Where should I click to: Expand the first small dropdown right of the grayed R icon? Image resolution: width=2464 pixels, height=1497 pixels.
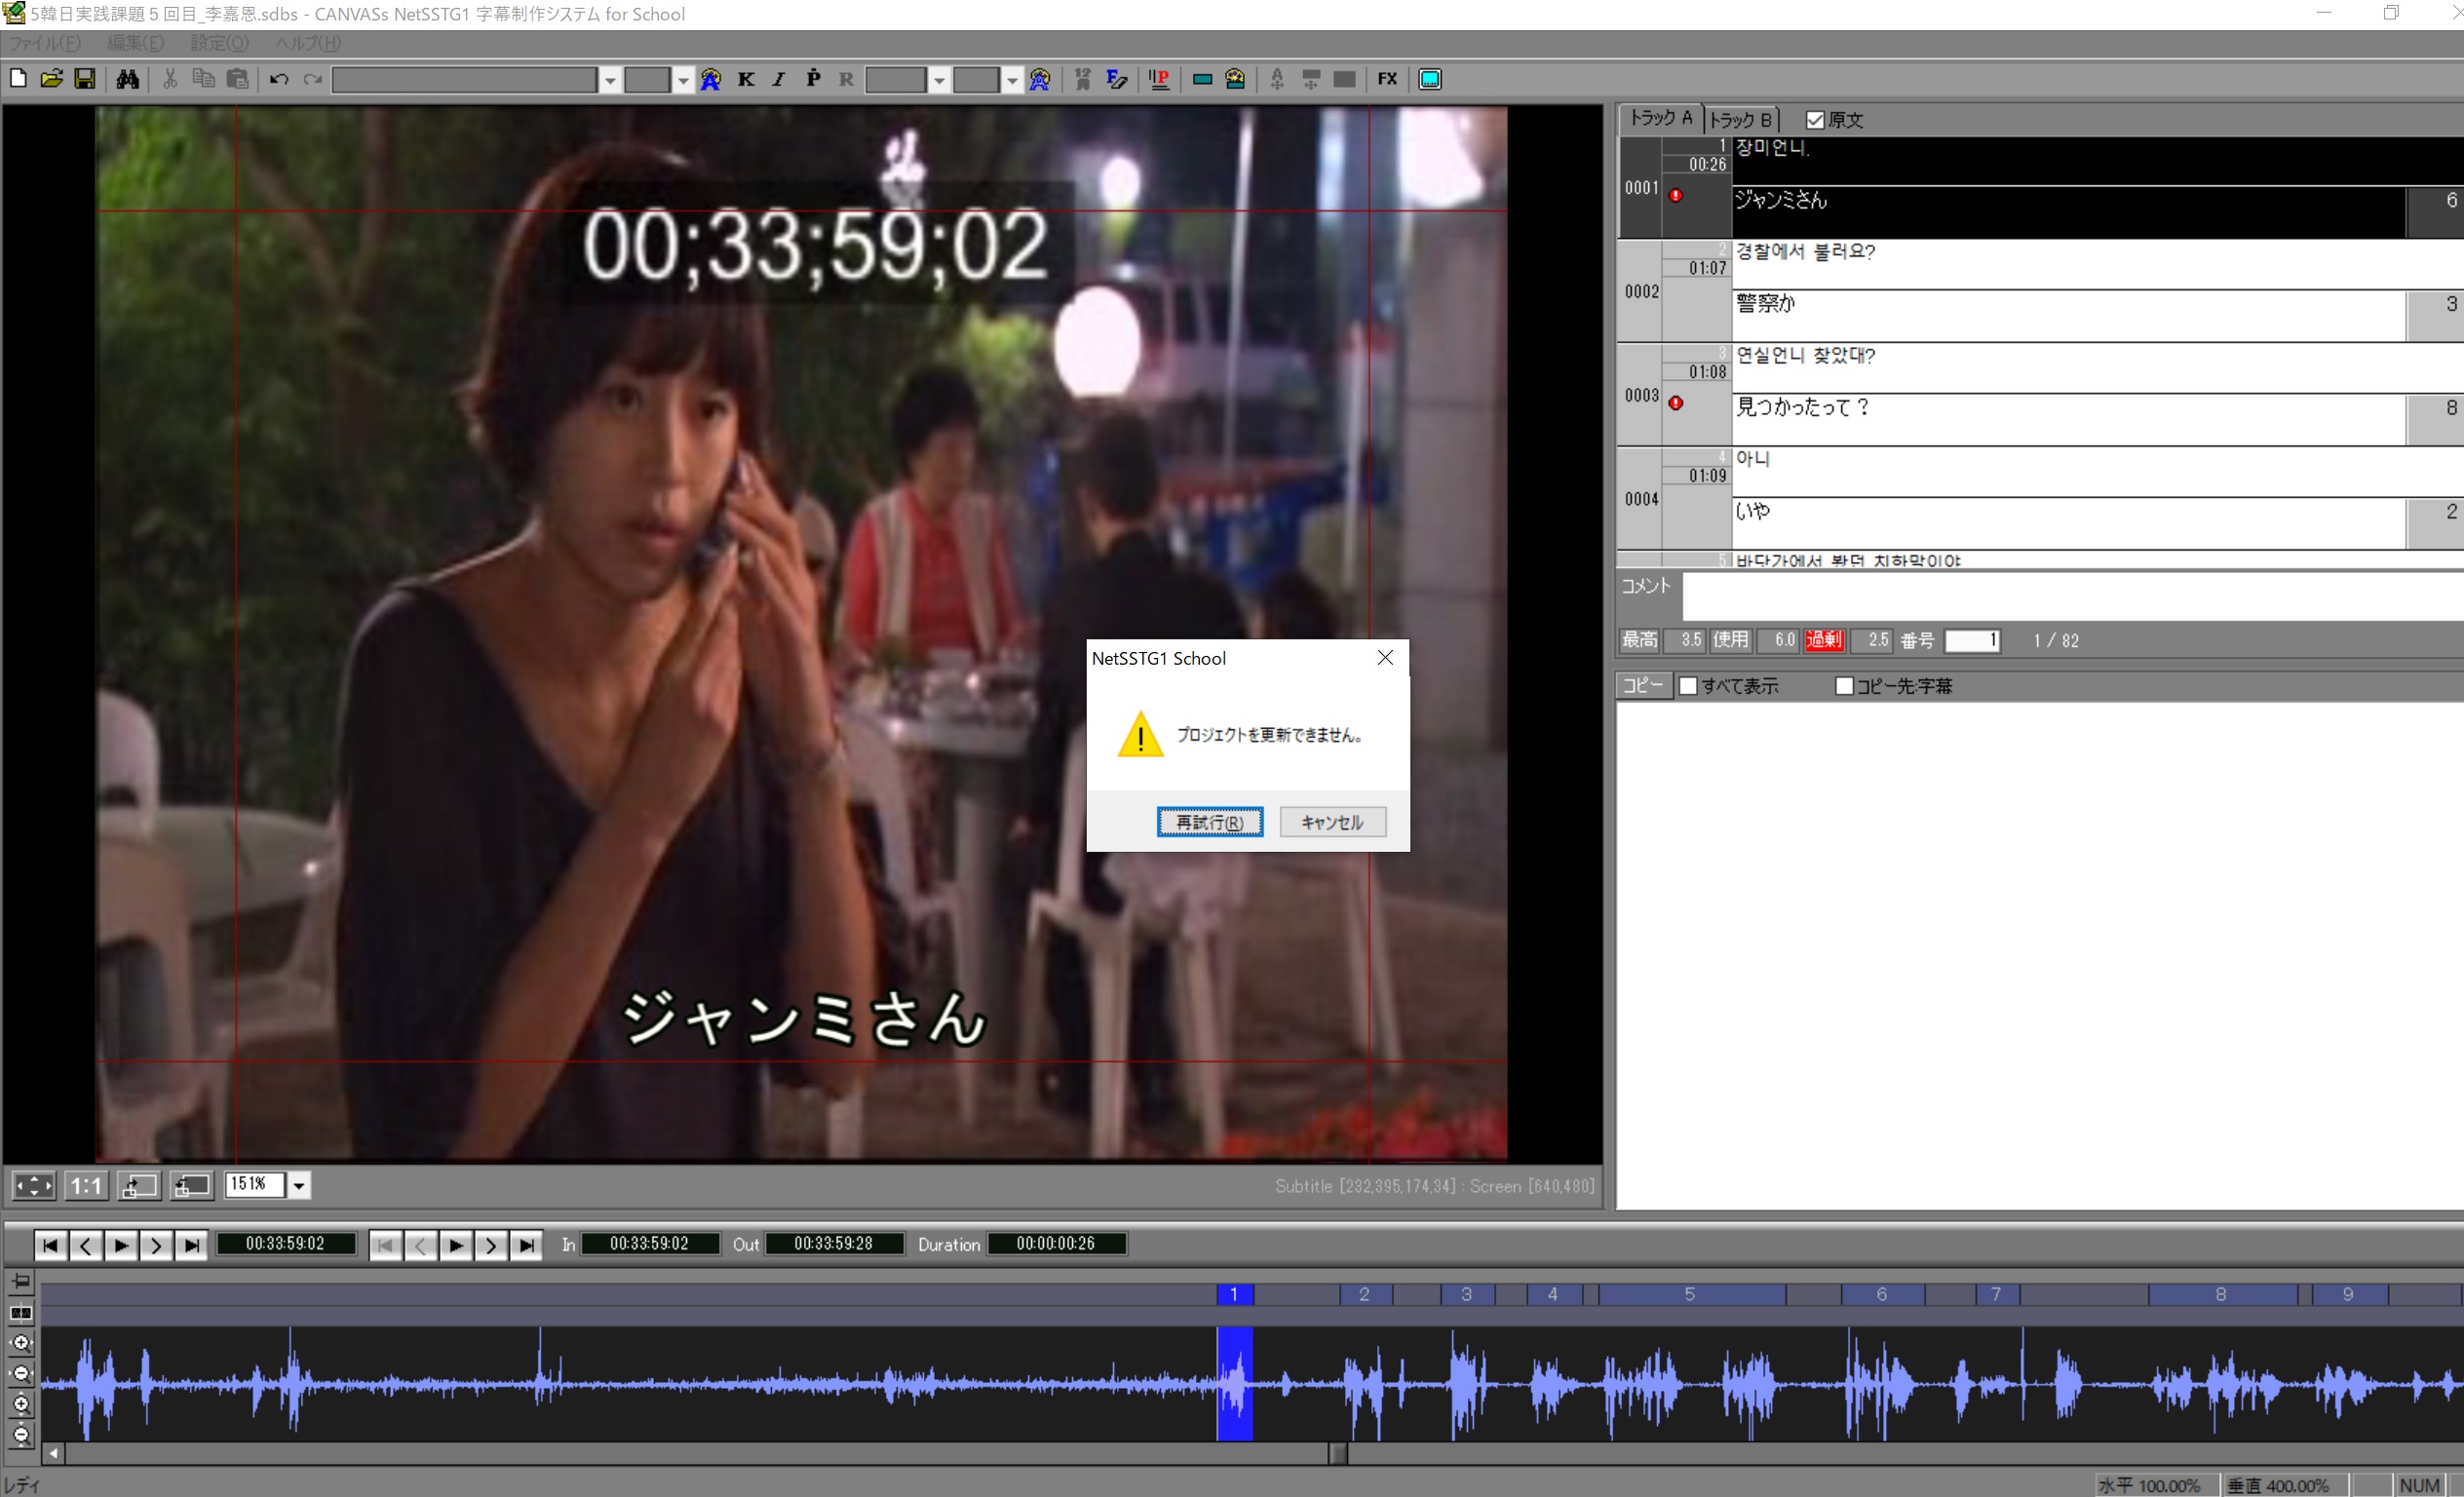(939, 80)
